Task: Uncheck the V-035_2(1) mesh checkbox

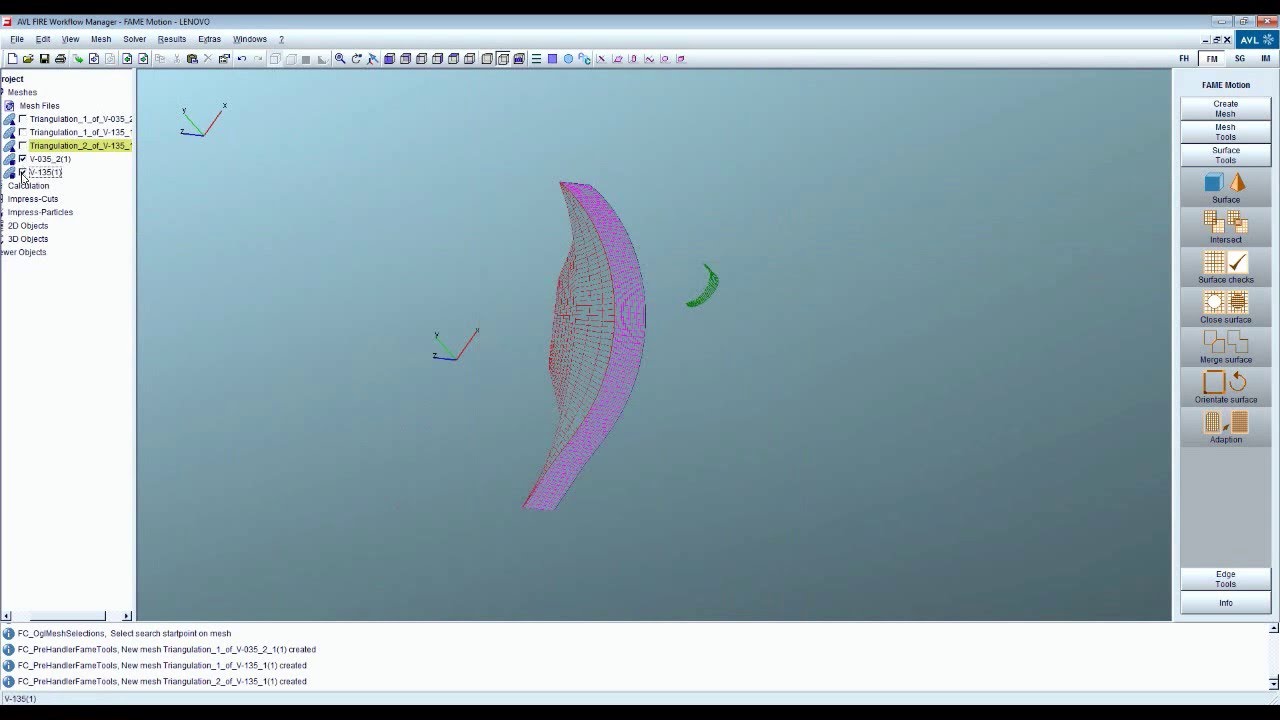Action: (x=23, y=159)
